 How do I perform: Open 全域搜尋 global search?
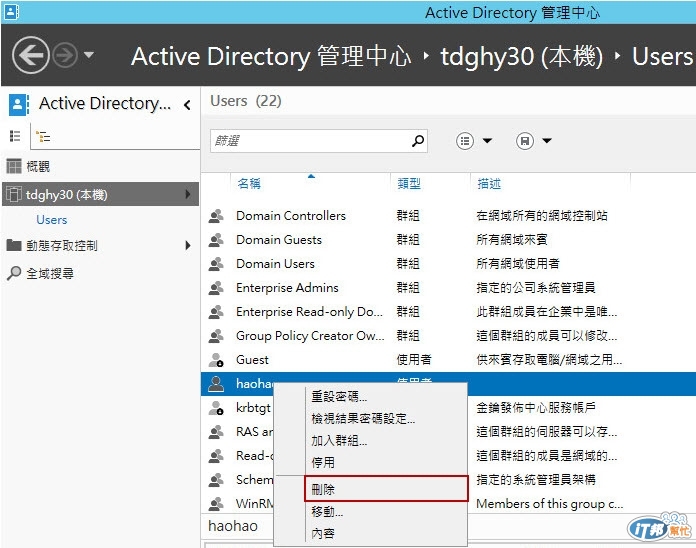(50, 273)
